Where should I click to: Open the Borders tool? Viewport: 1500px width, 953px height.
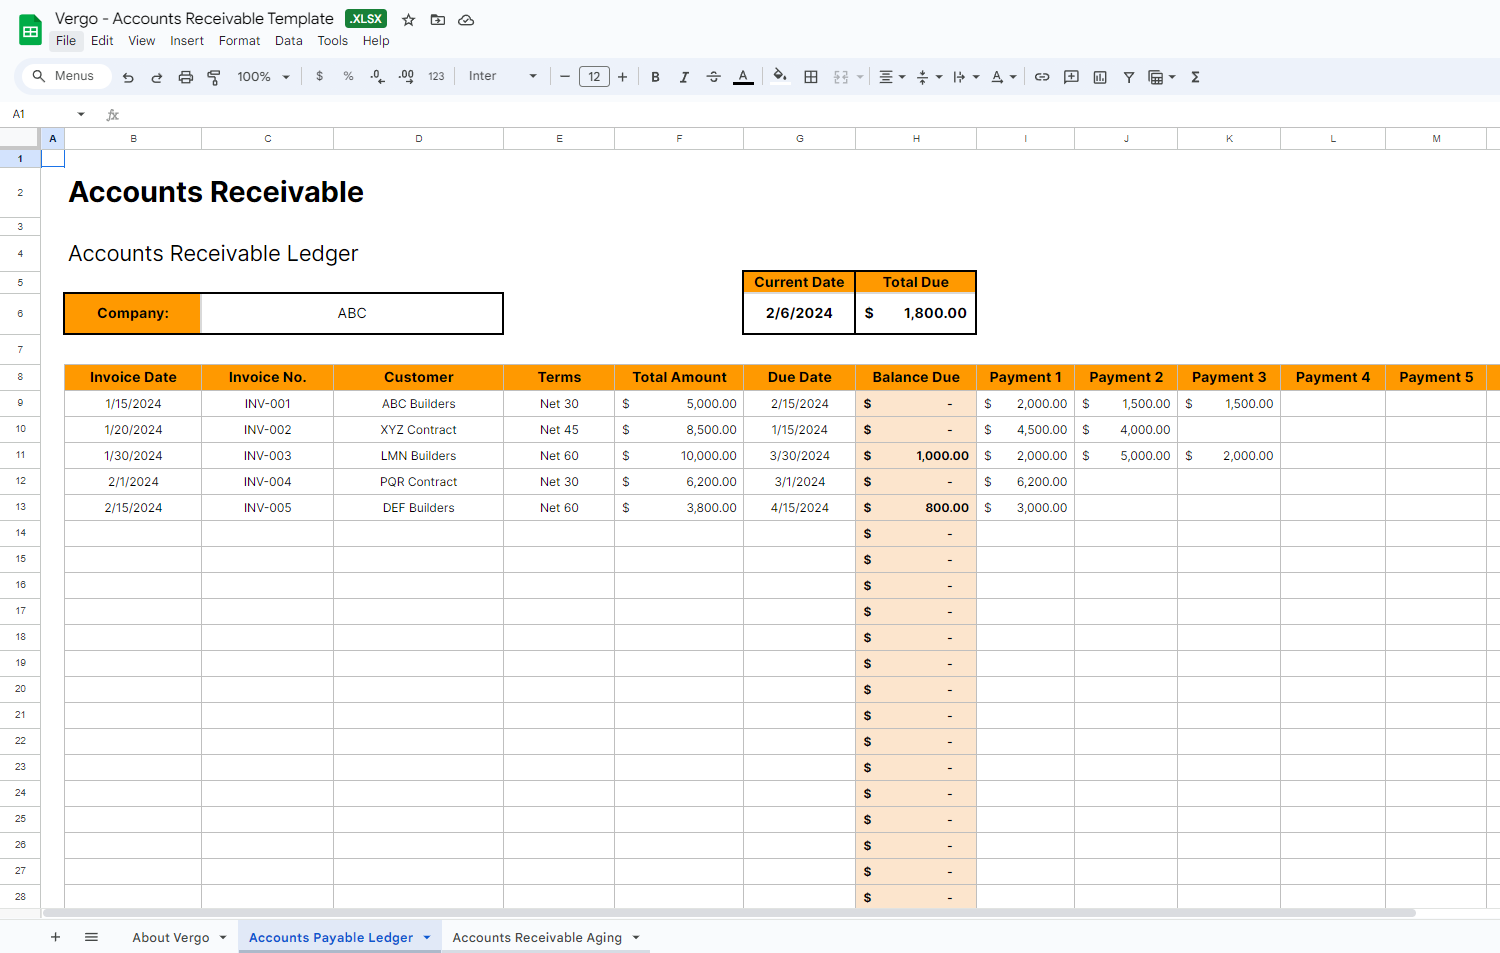point(811,77)
